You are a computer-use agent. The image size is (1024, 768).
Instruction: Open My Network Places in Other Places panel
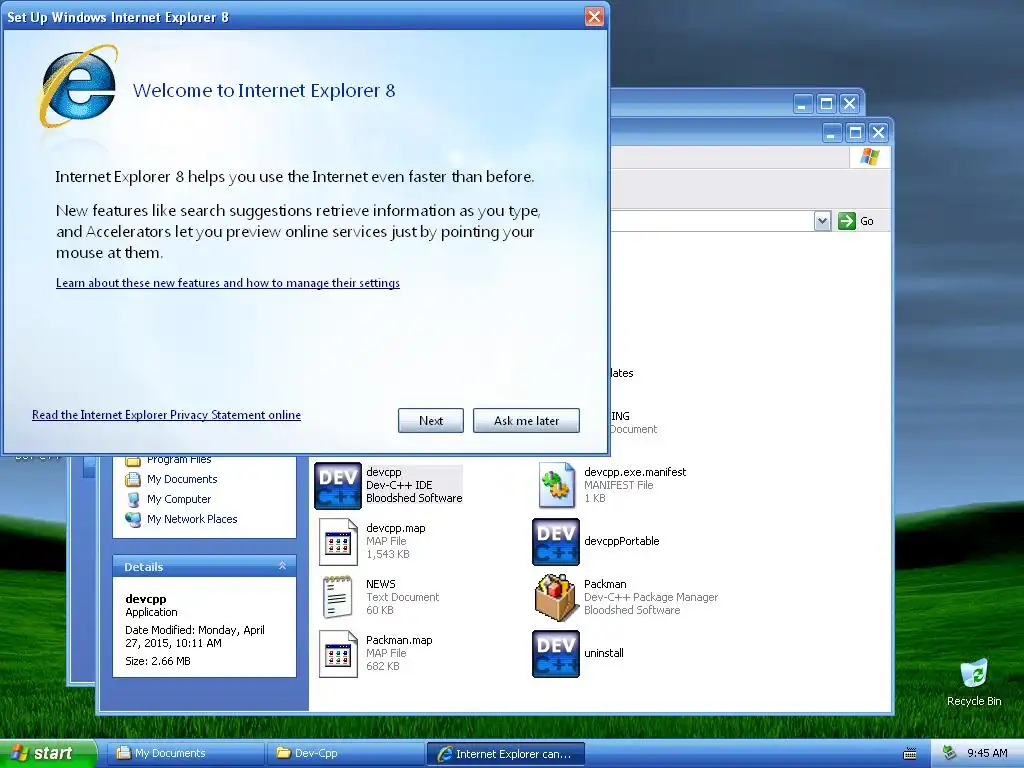coord(181,519)
